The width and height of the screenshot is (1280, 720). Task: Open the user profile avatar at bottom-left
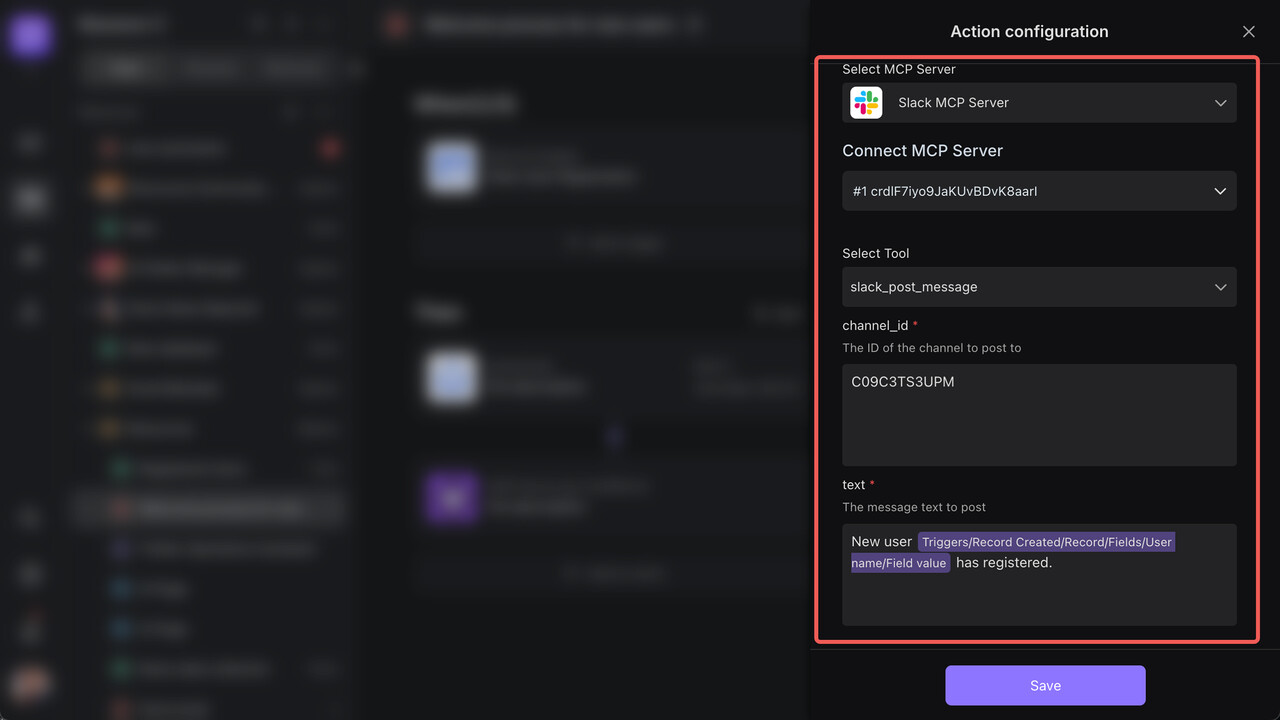tap(30, 685)
